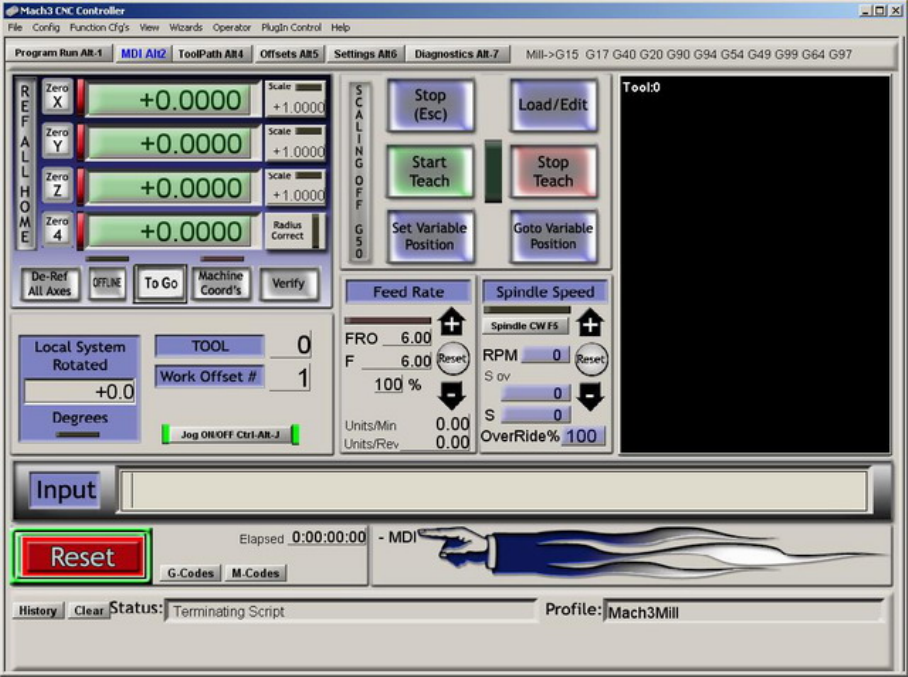Click the Z axis position readout
The height and width of the screenshot is (677, 908).
(x=169, y=188)
